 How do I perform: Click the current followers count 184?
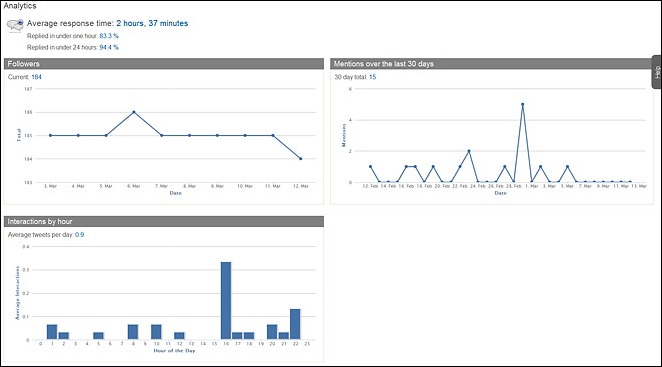36,77
